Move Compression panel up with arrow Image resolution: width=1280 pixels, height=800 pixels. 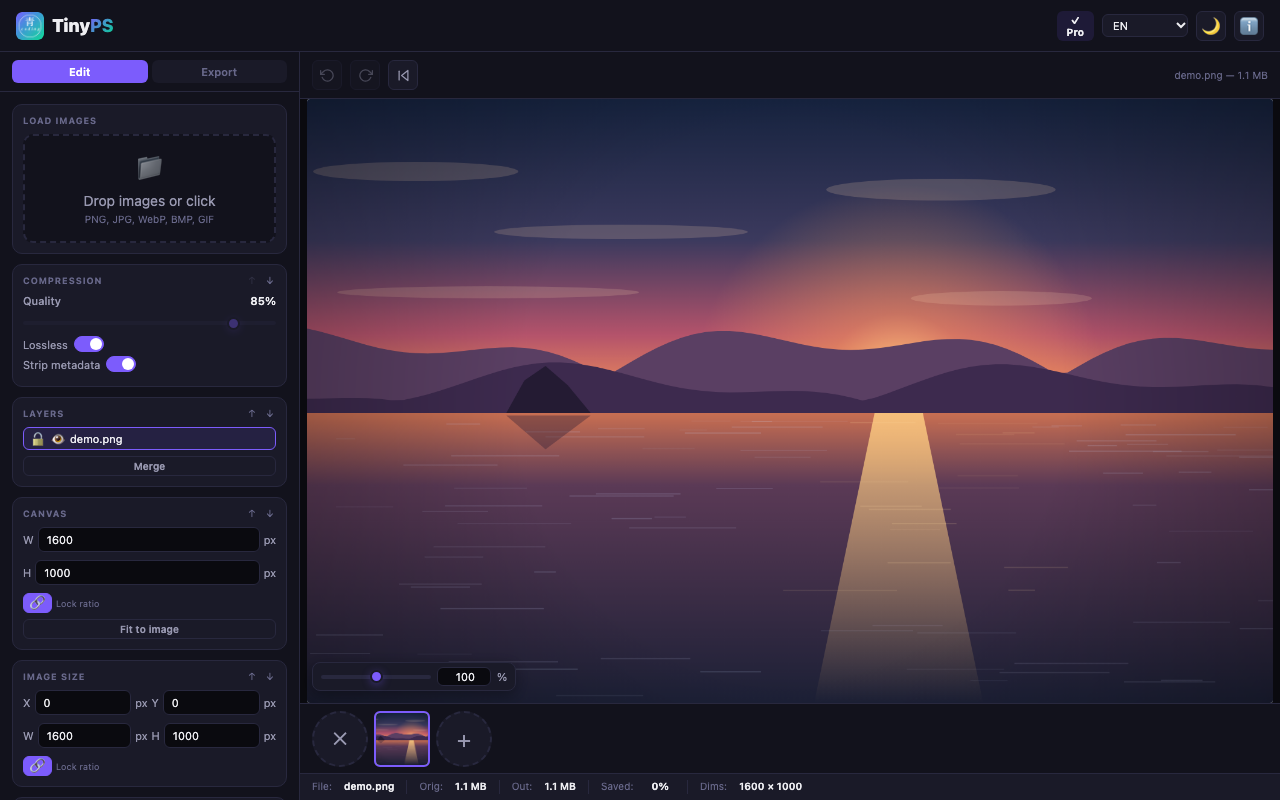click(252, 281)
